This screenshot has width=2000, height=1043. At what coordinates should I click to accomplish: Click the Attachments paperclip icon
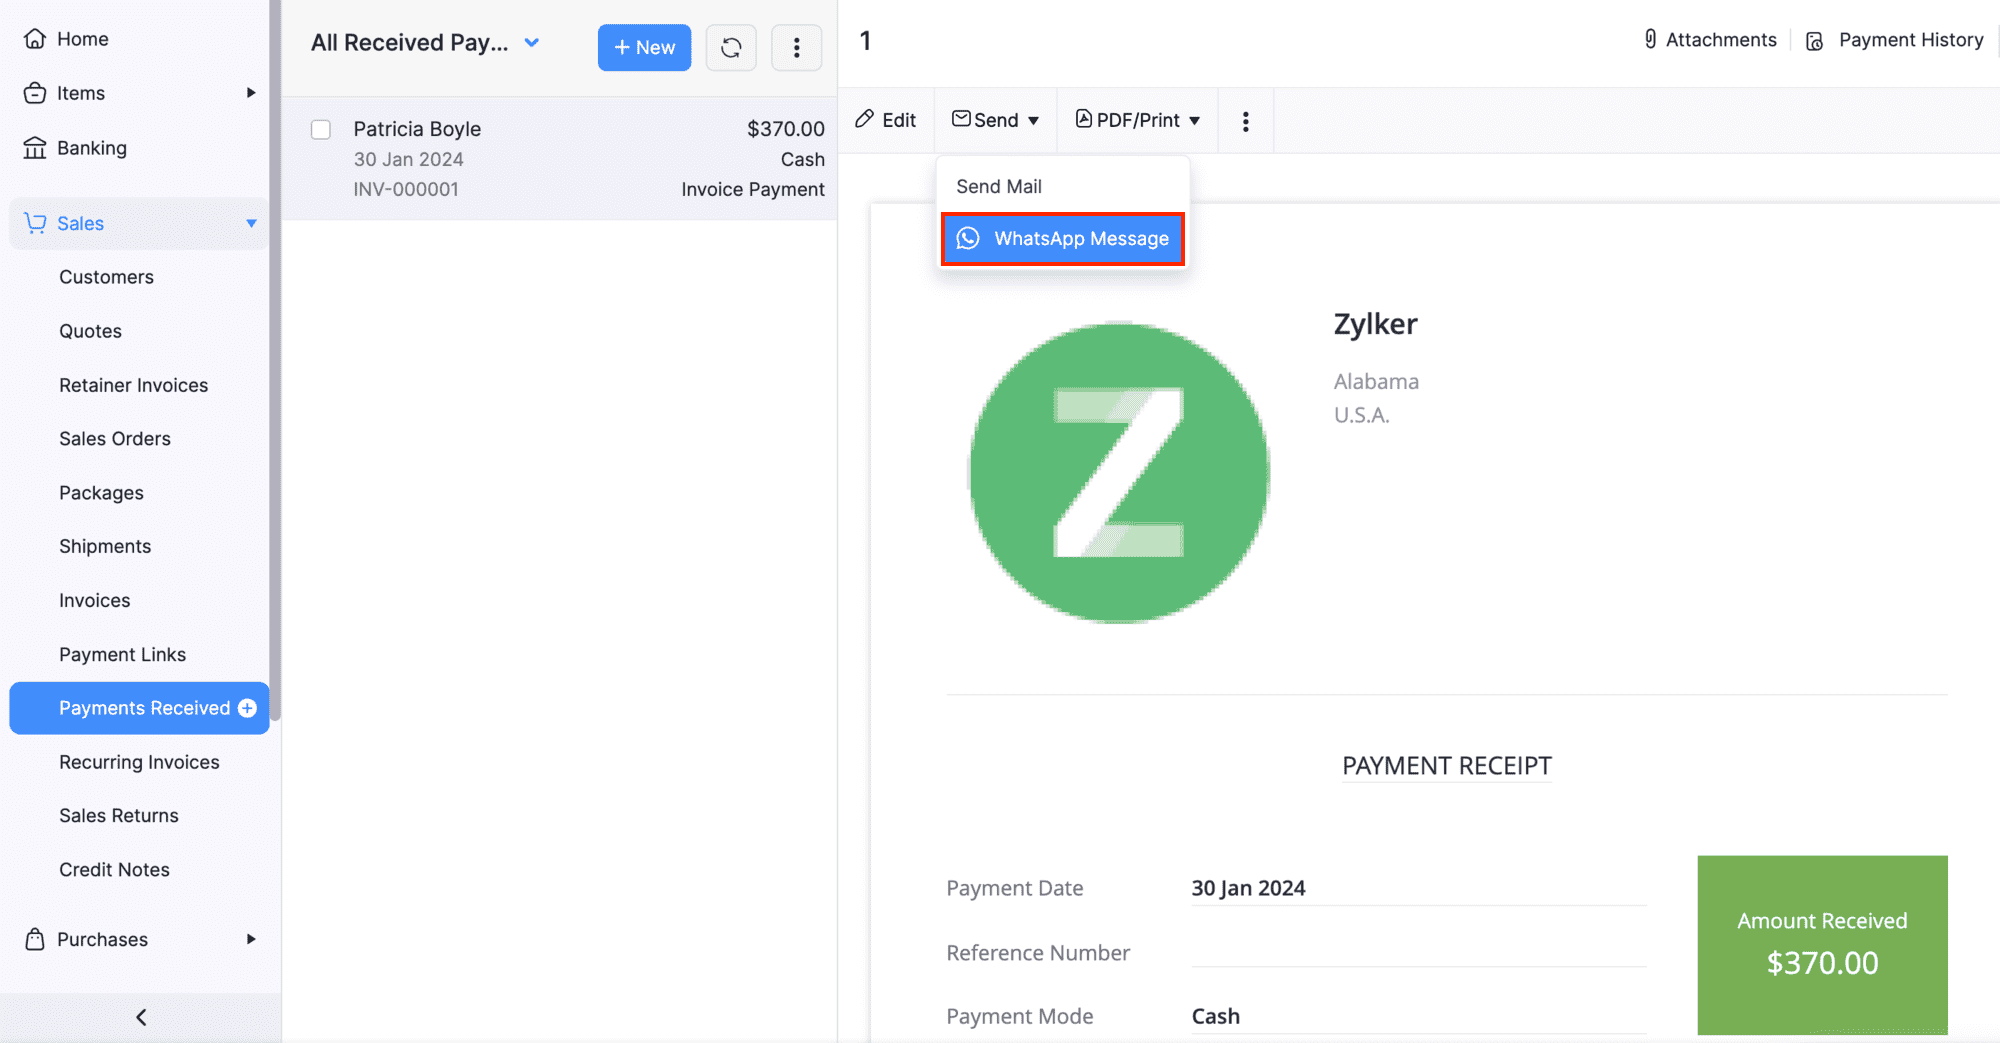(1650, 39)
